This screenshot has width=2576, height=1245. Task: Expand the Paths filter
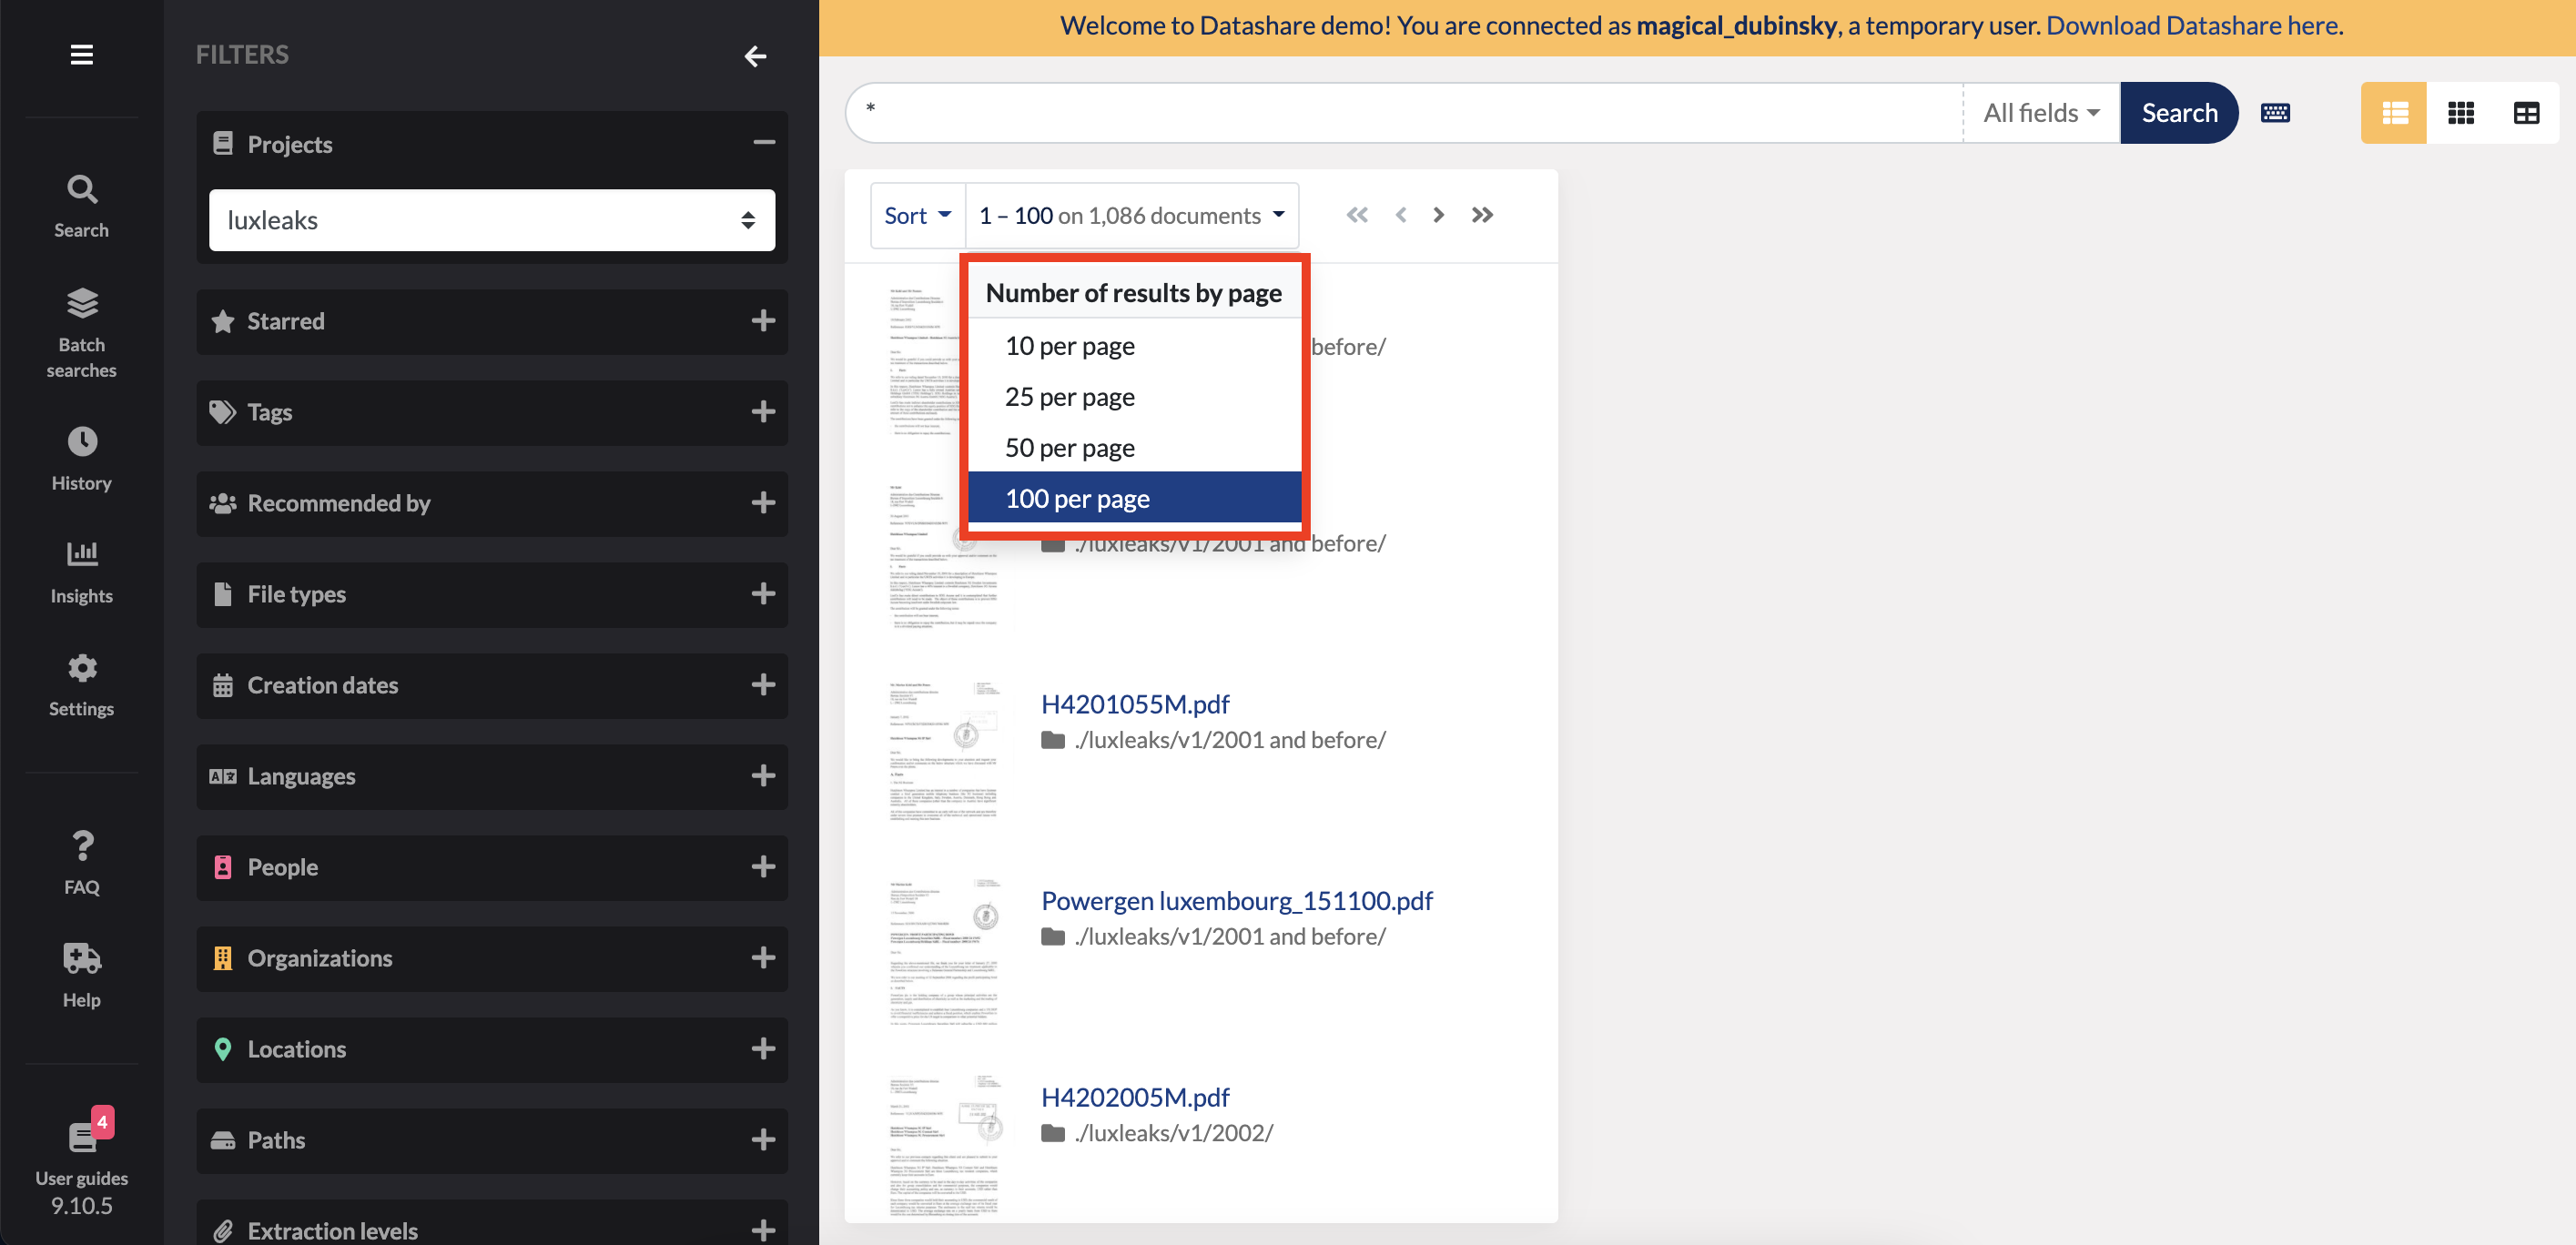point(763,1140)
